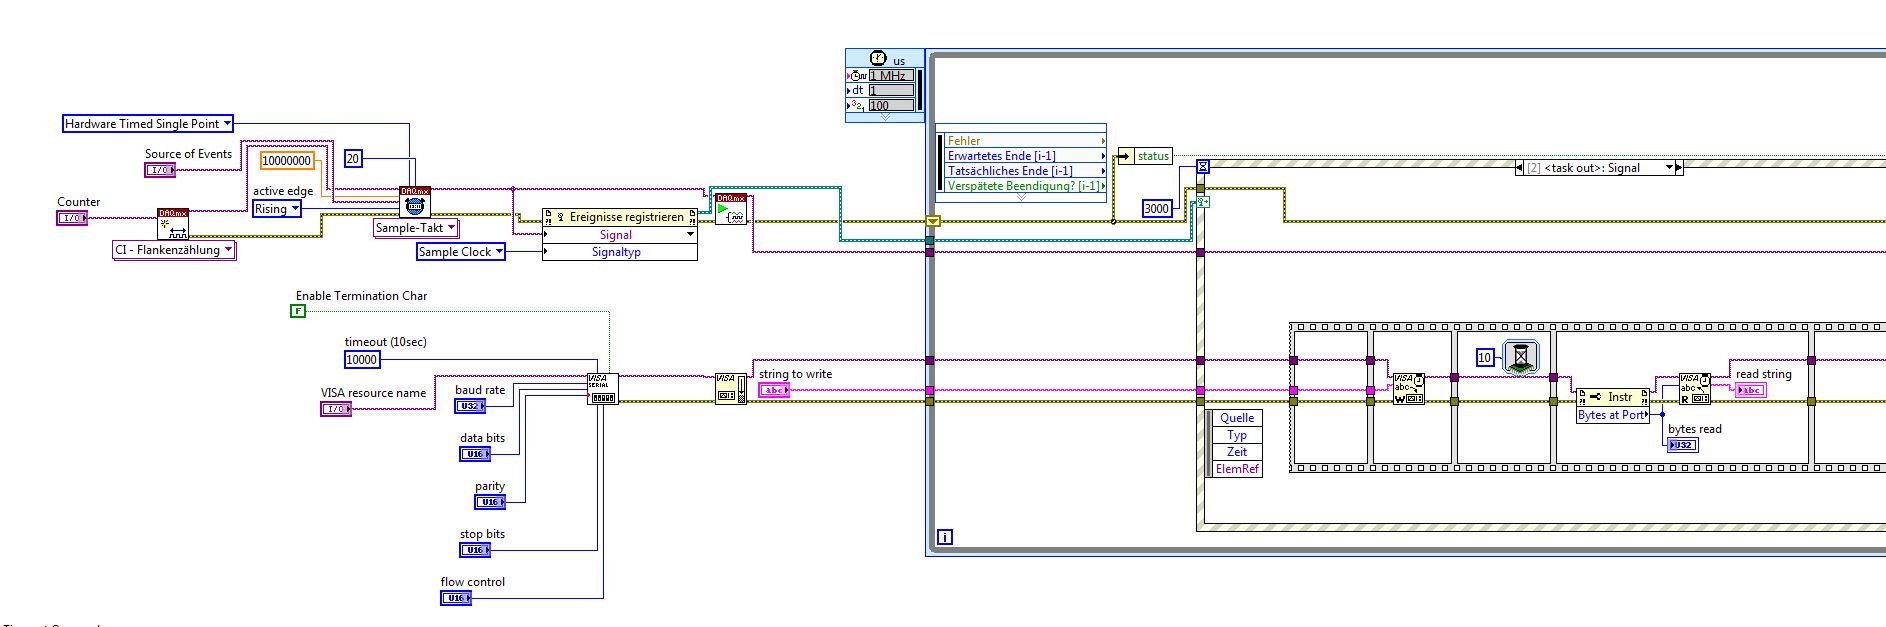Click the Bytes at Port property

pos(1612,415)
